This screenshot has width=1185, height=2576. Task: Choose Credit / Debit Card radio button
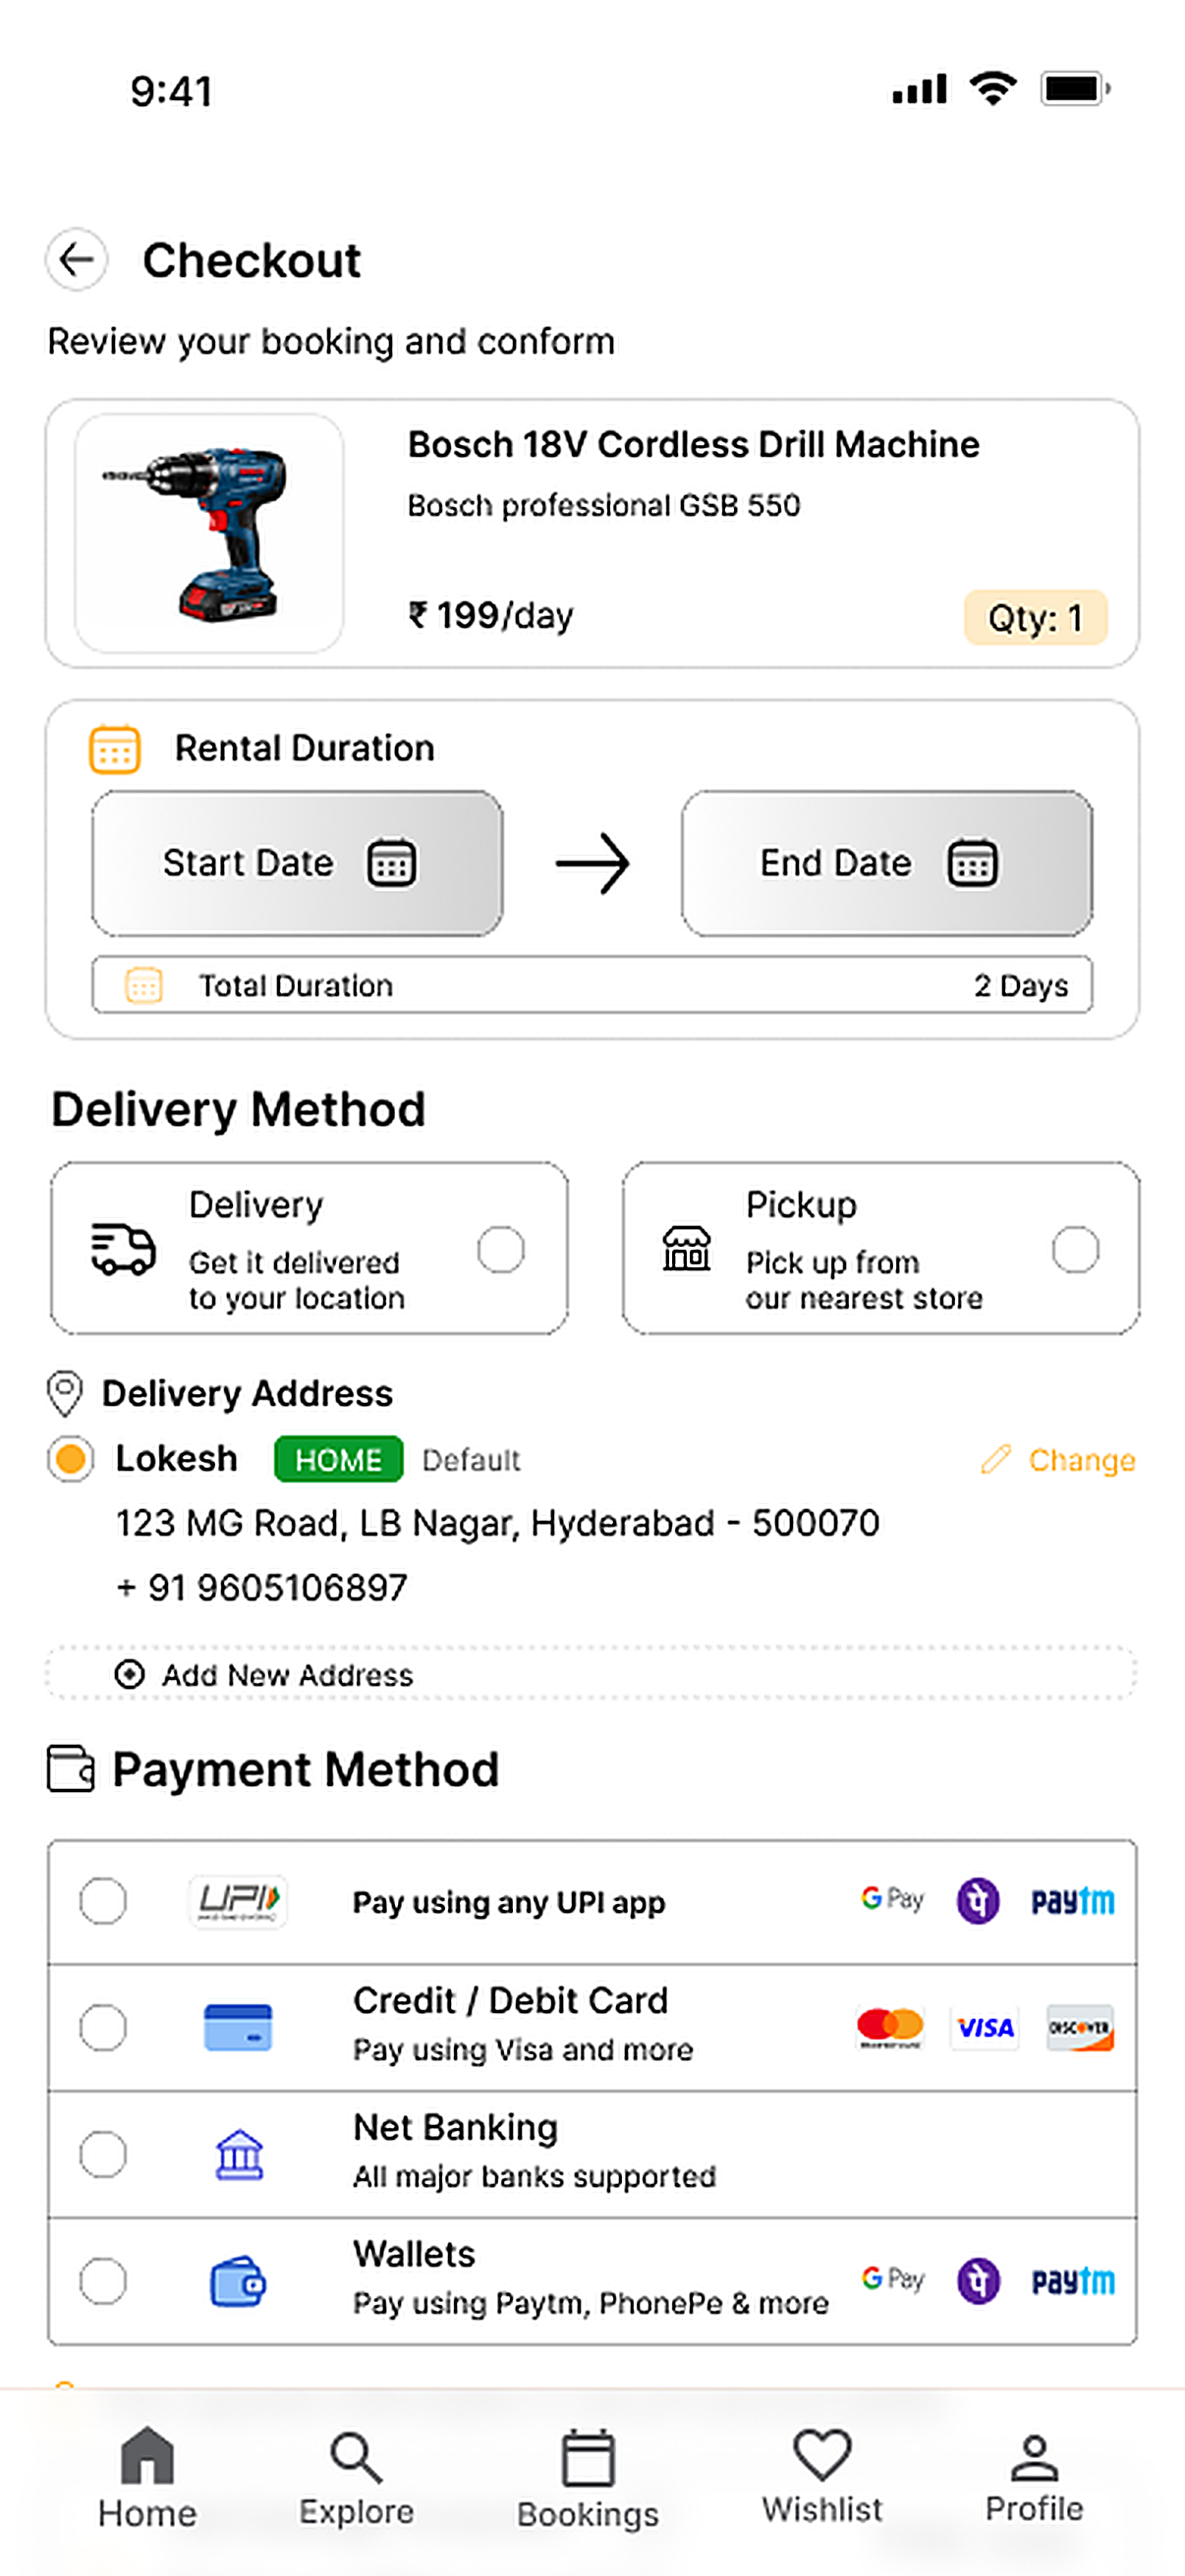[103, 2027]
